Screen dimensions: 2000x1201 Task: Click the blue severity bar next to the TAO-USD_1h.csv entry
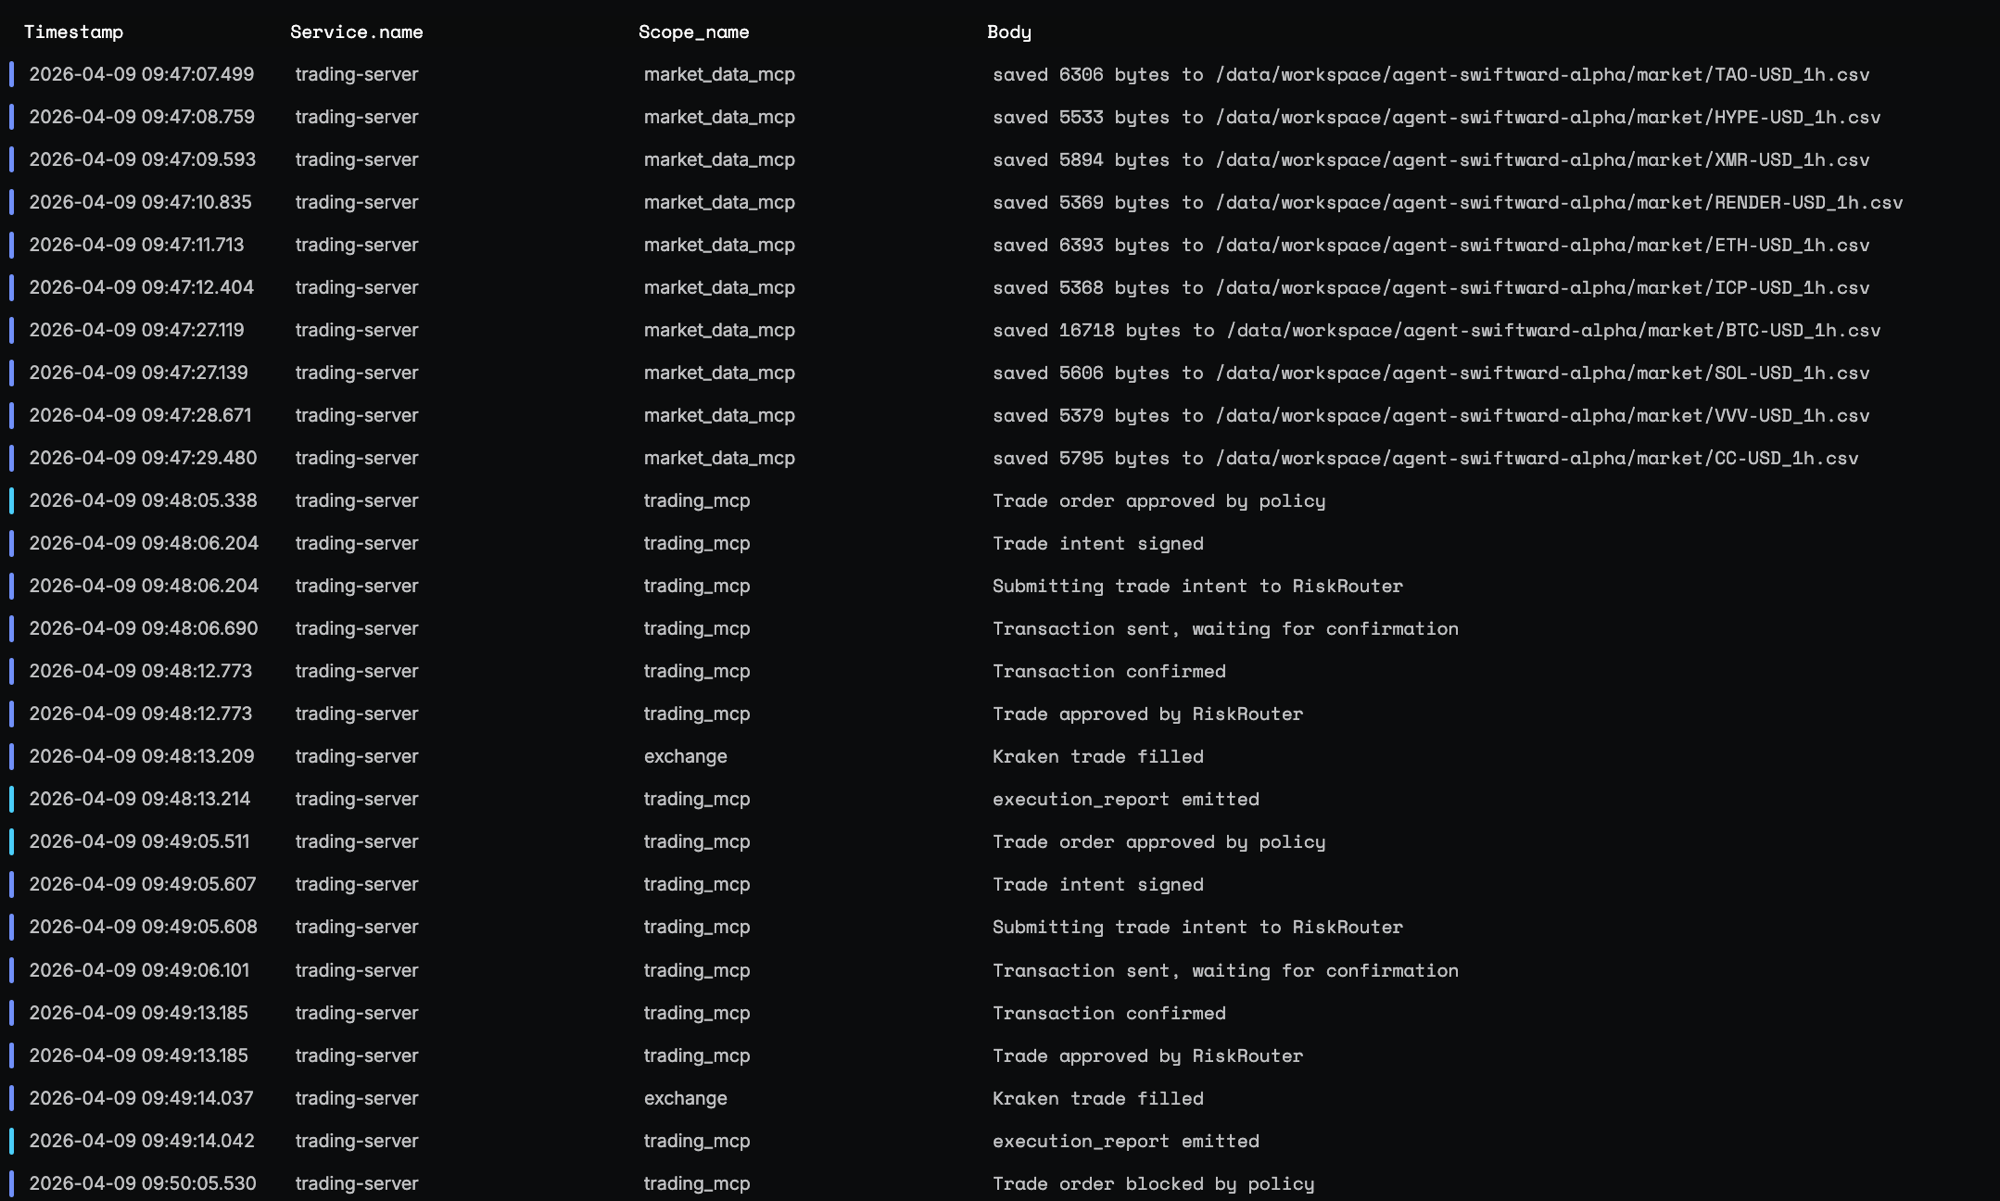(x=12, y=74)
